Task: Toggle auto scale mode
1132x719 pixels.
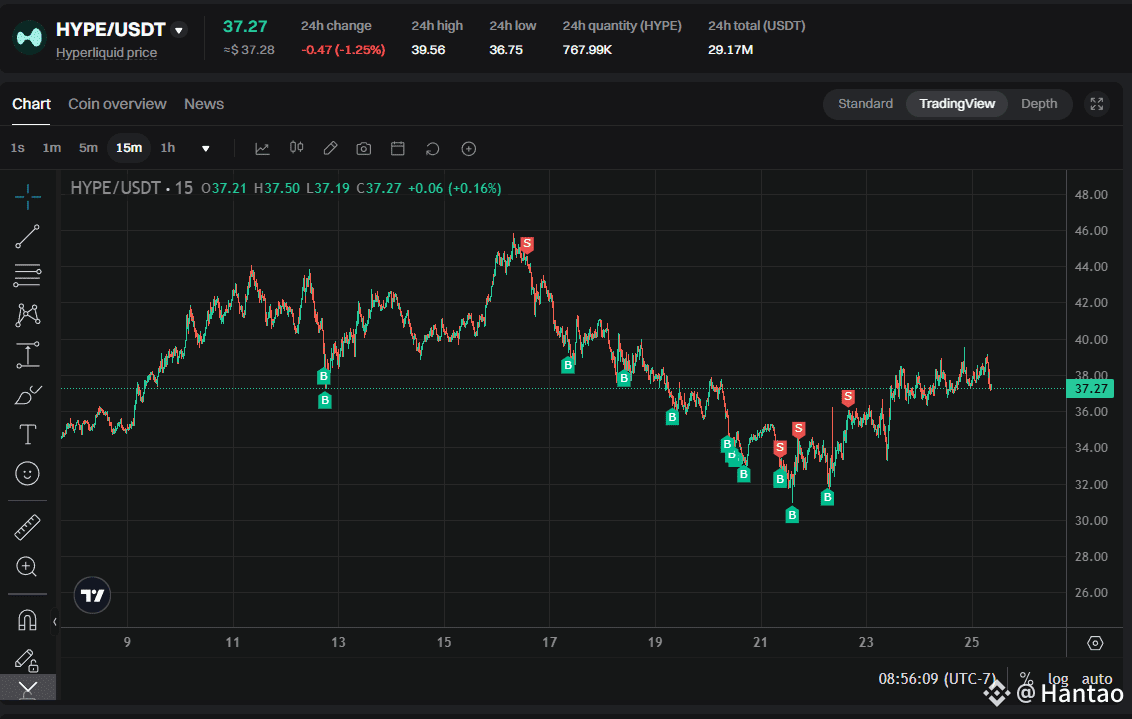Action: click(1097, 679)
